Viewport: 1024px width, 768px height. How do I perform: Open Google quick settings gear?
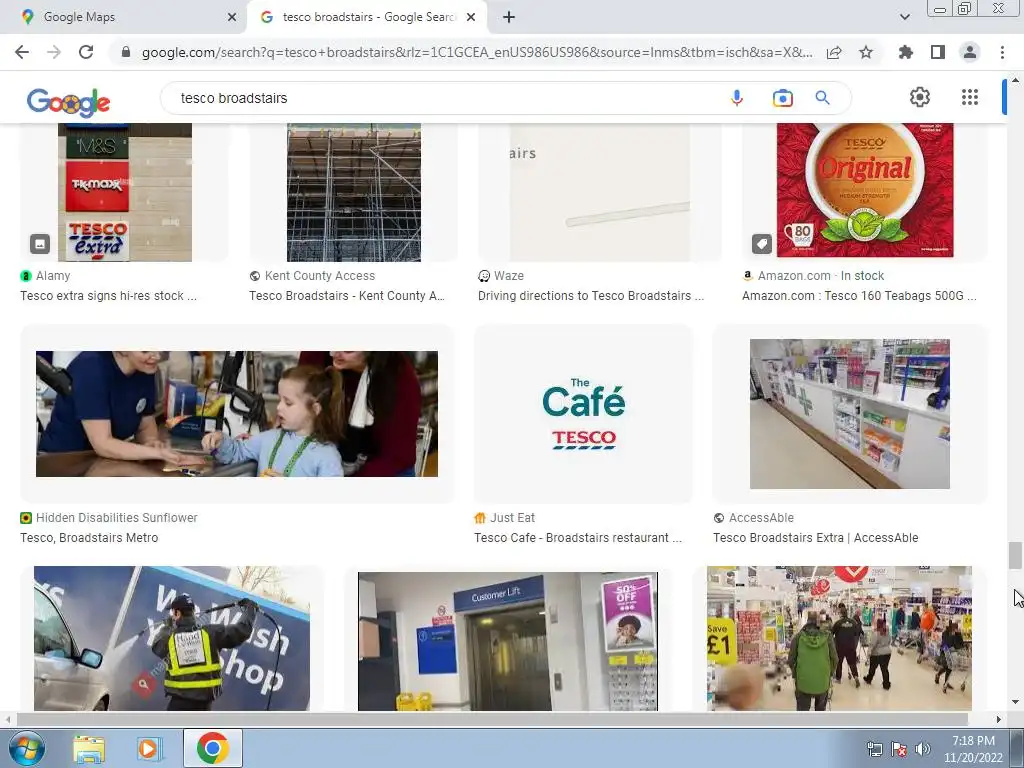920,97
